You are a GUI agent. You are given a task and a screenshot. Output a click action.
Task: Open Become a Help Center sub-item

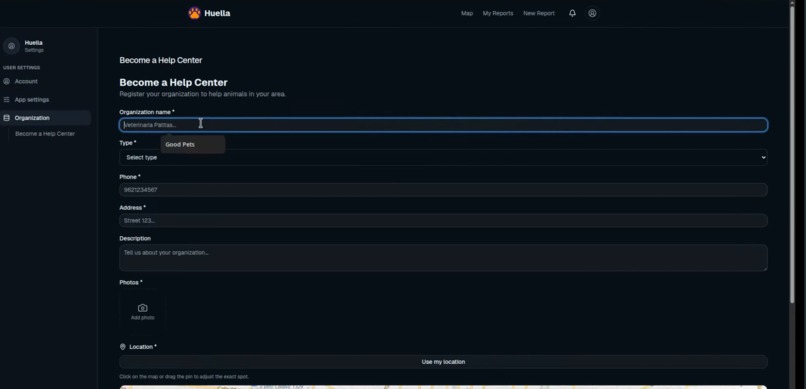[45, 134]
